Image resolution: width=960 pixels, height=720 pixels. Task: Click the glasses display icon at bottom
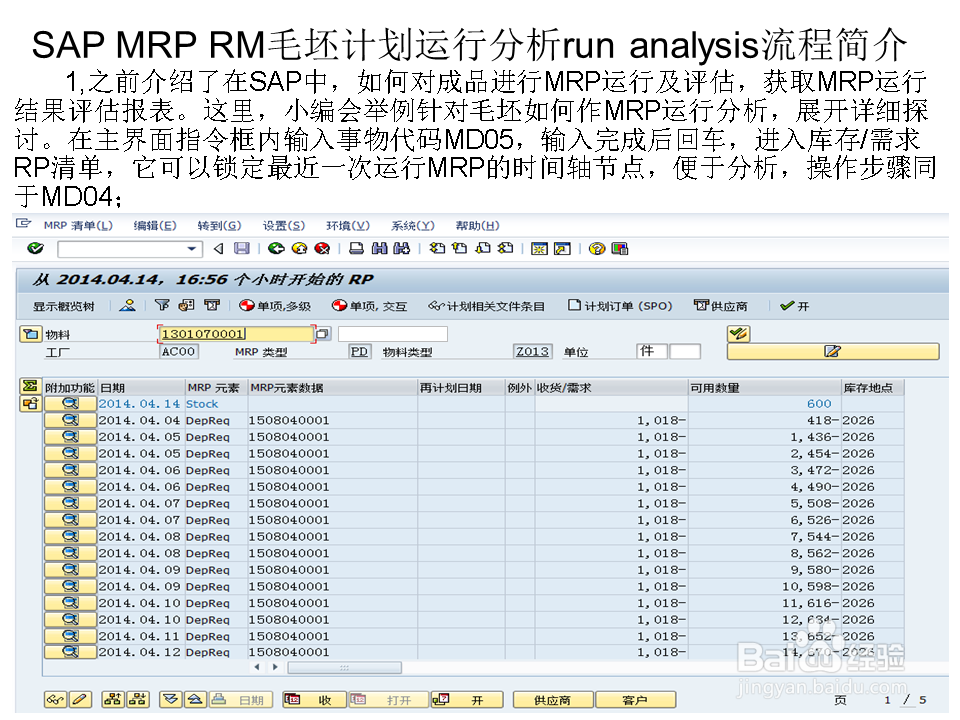(x=55, y=699)
